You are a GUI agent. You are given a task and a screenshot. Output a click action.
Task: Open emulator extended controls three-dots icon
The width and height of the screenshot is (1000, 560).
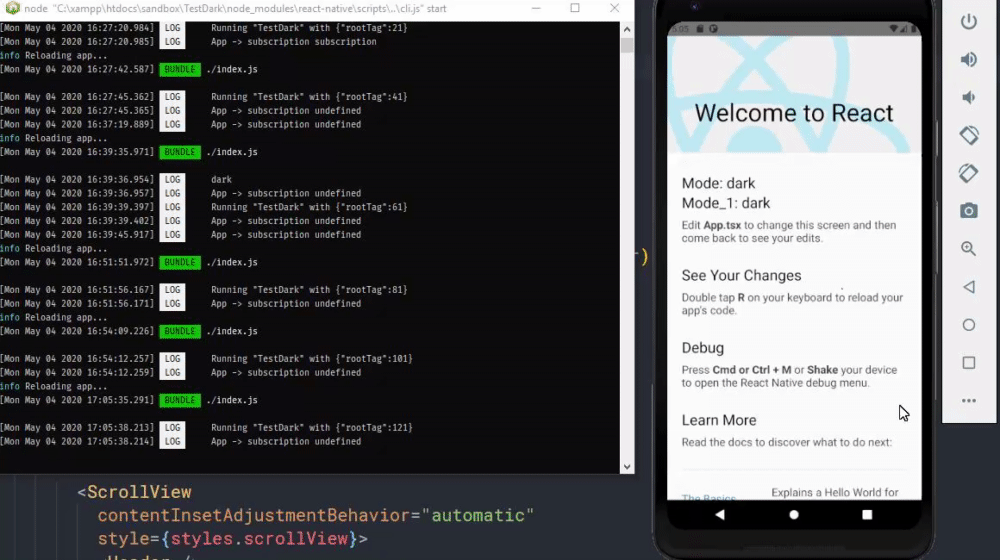coord(968,401)
